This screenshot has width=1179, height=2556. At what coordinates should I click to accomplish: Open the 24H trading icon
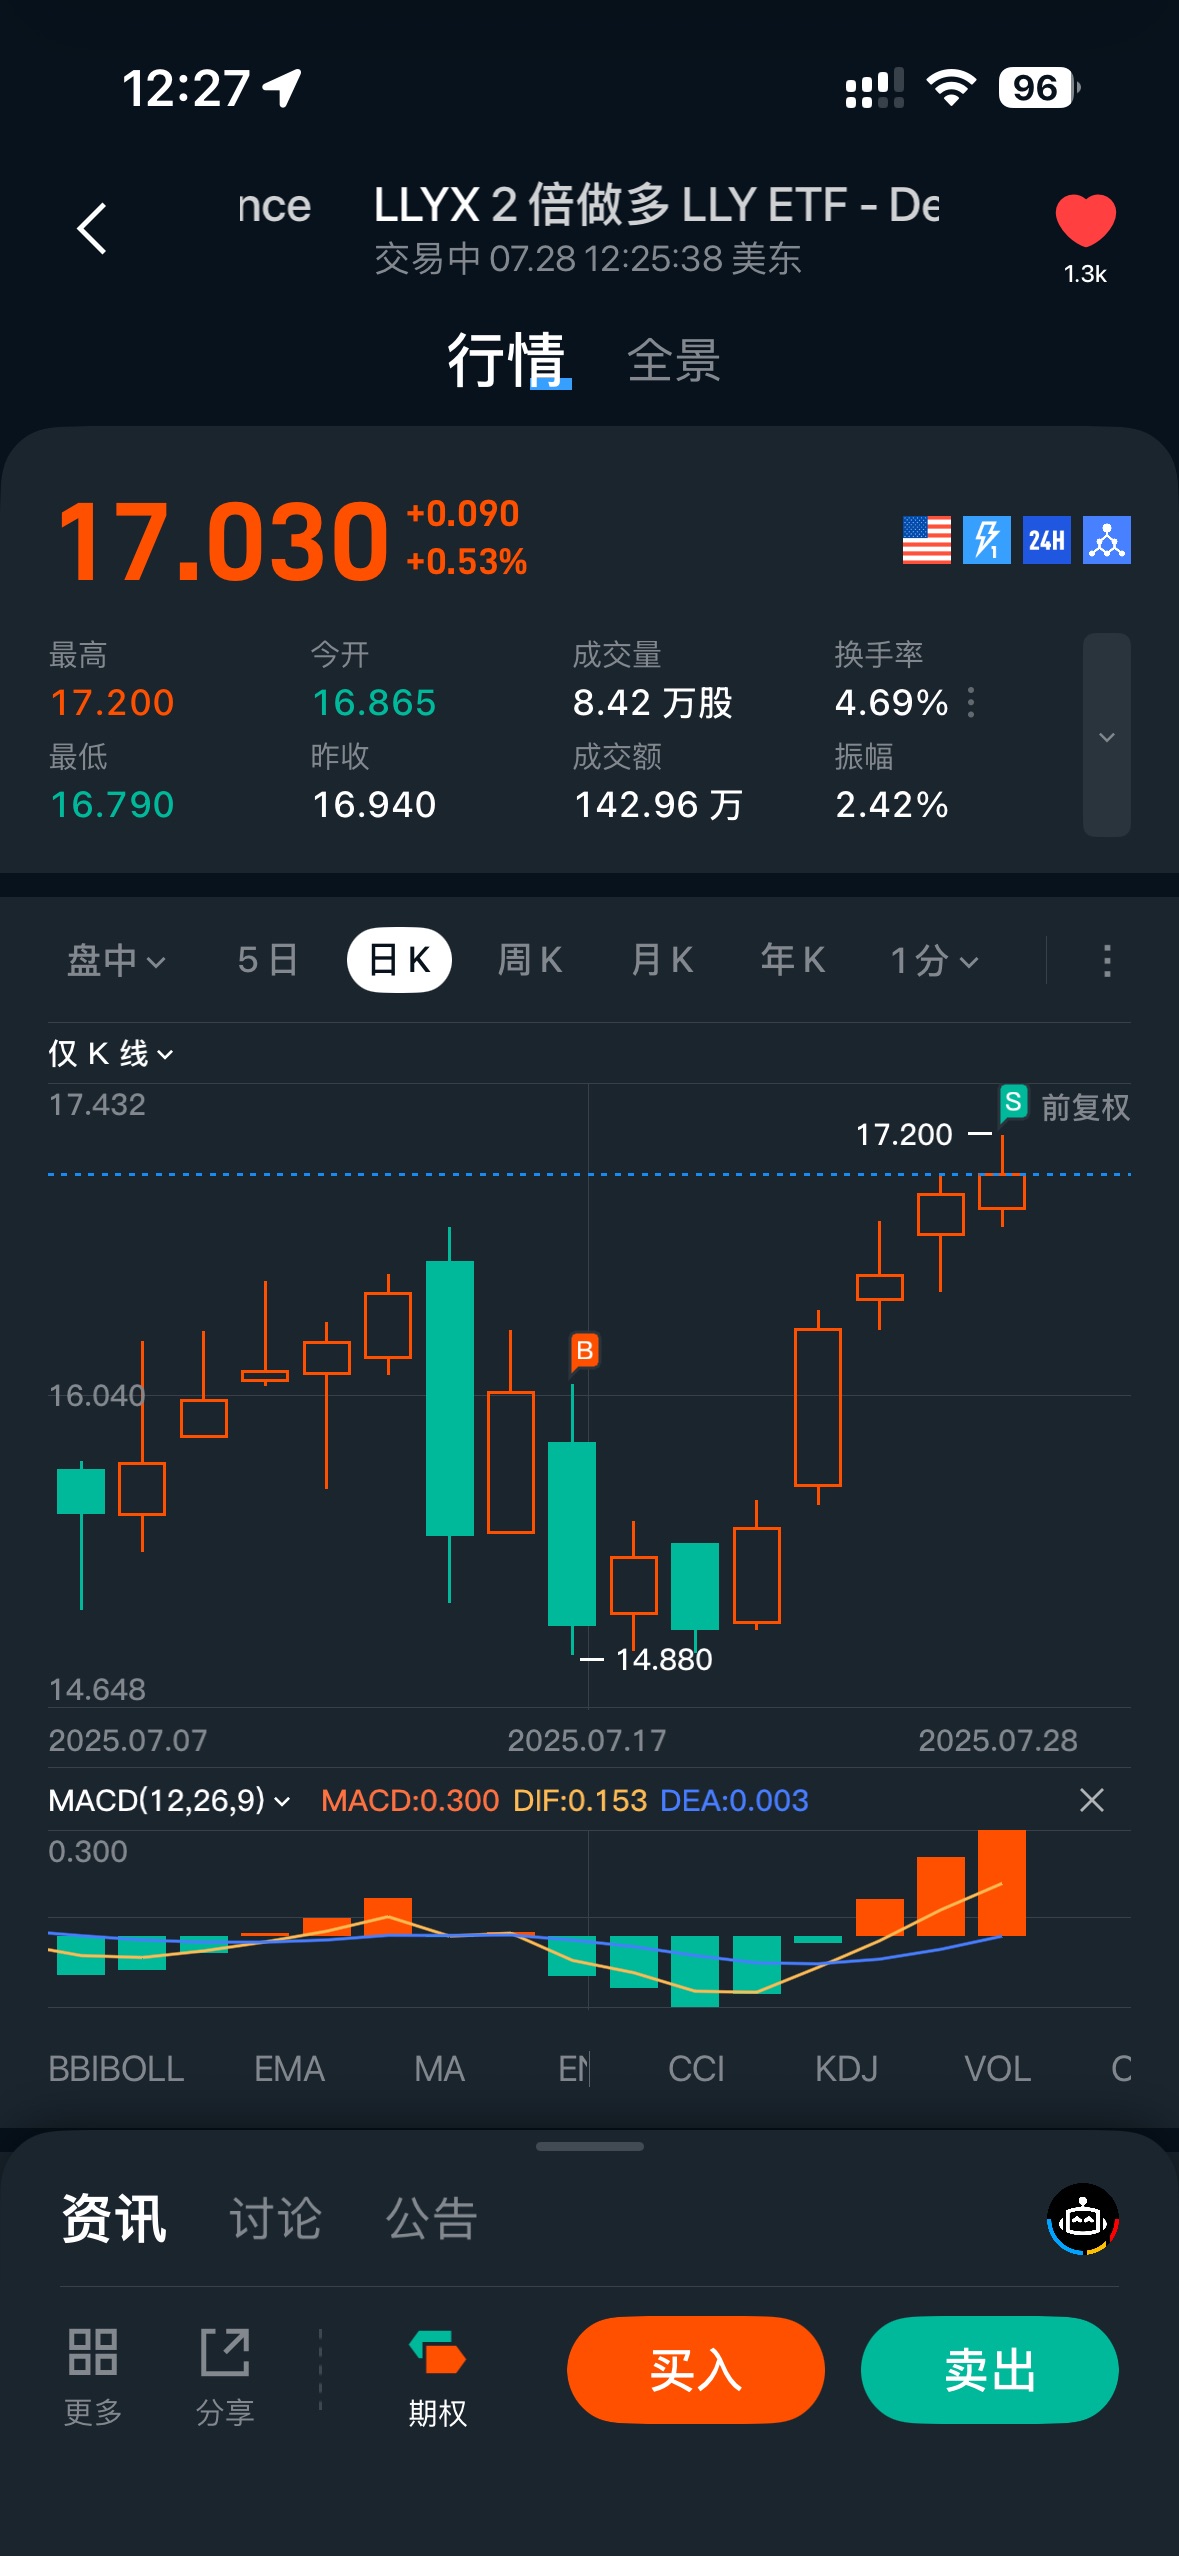coord(1046,540)
